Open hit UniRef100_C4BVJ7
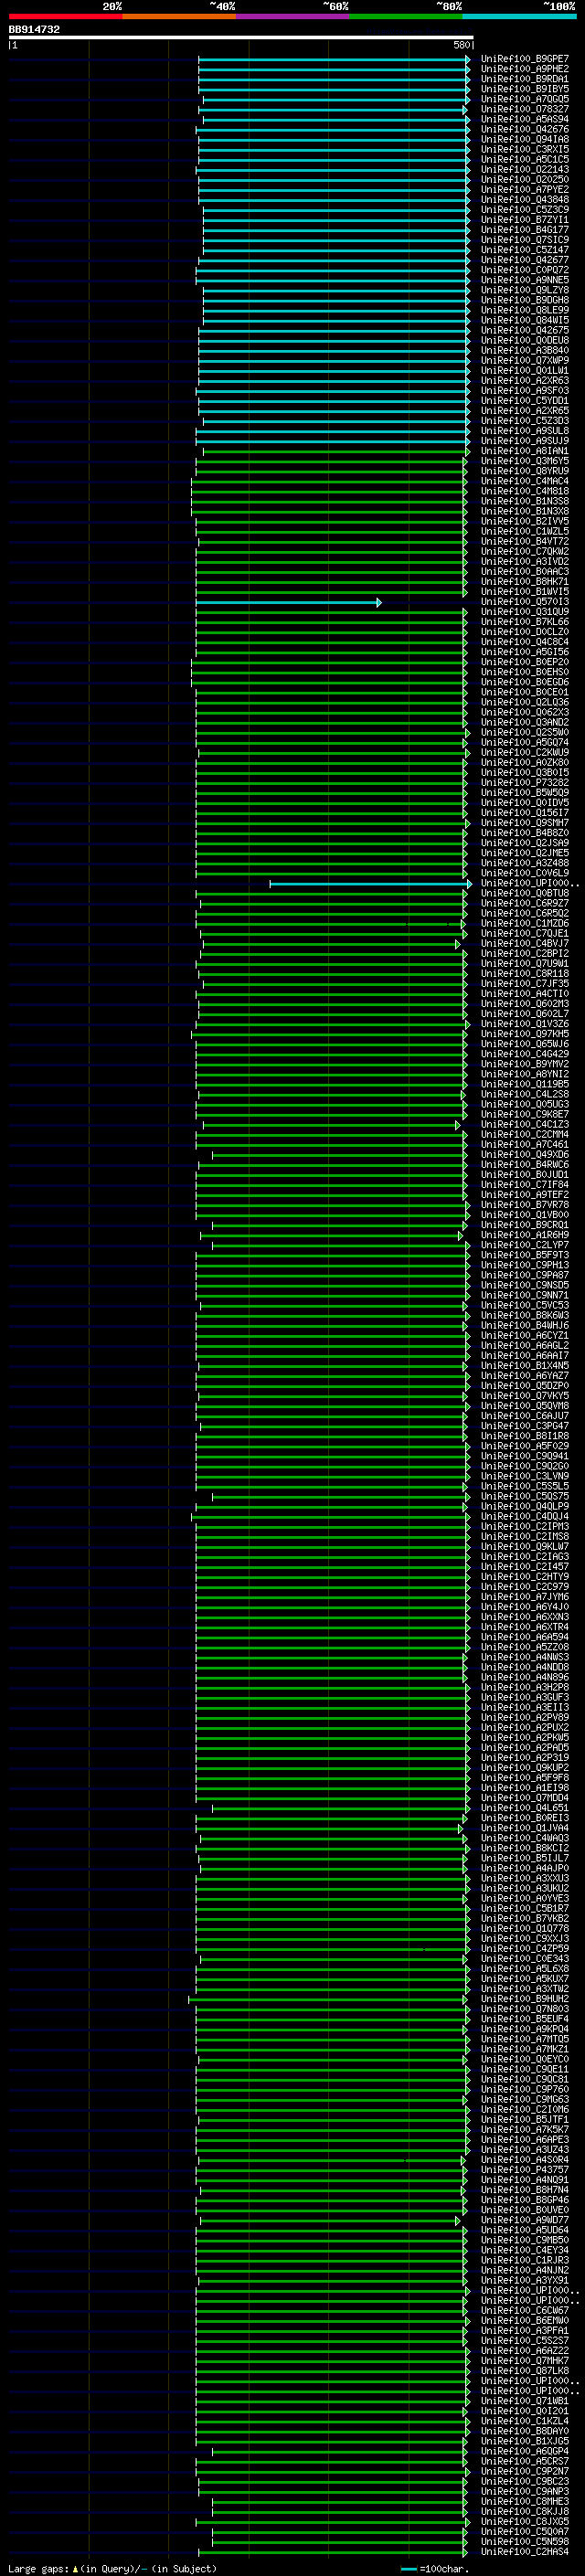The image size is (585, 2576). coord(524,943)
